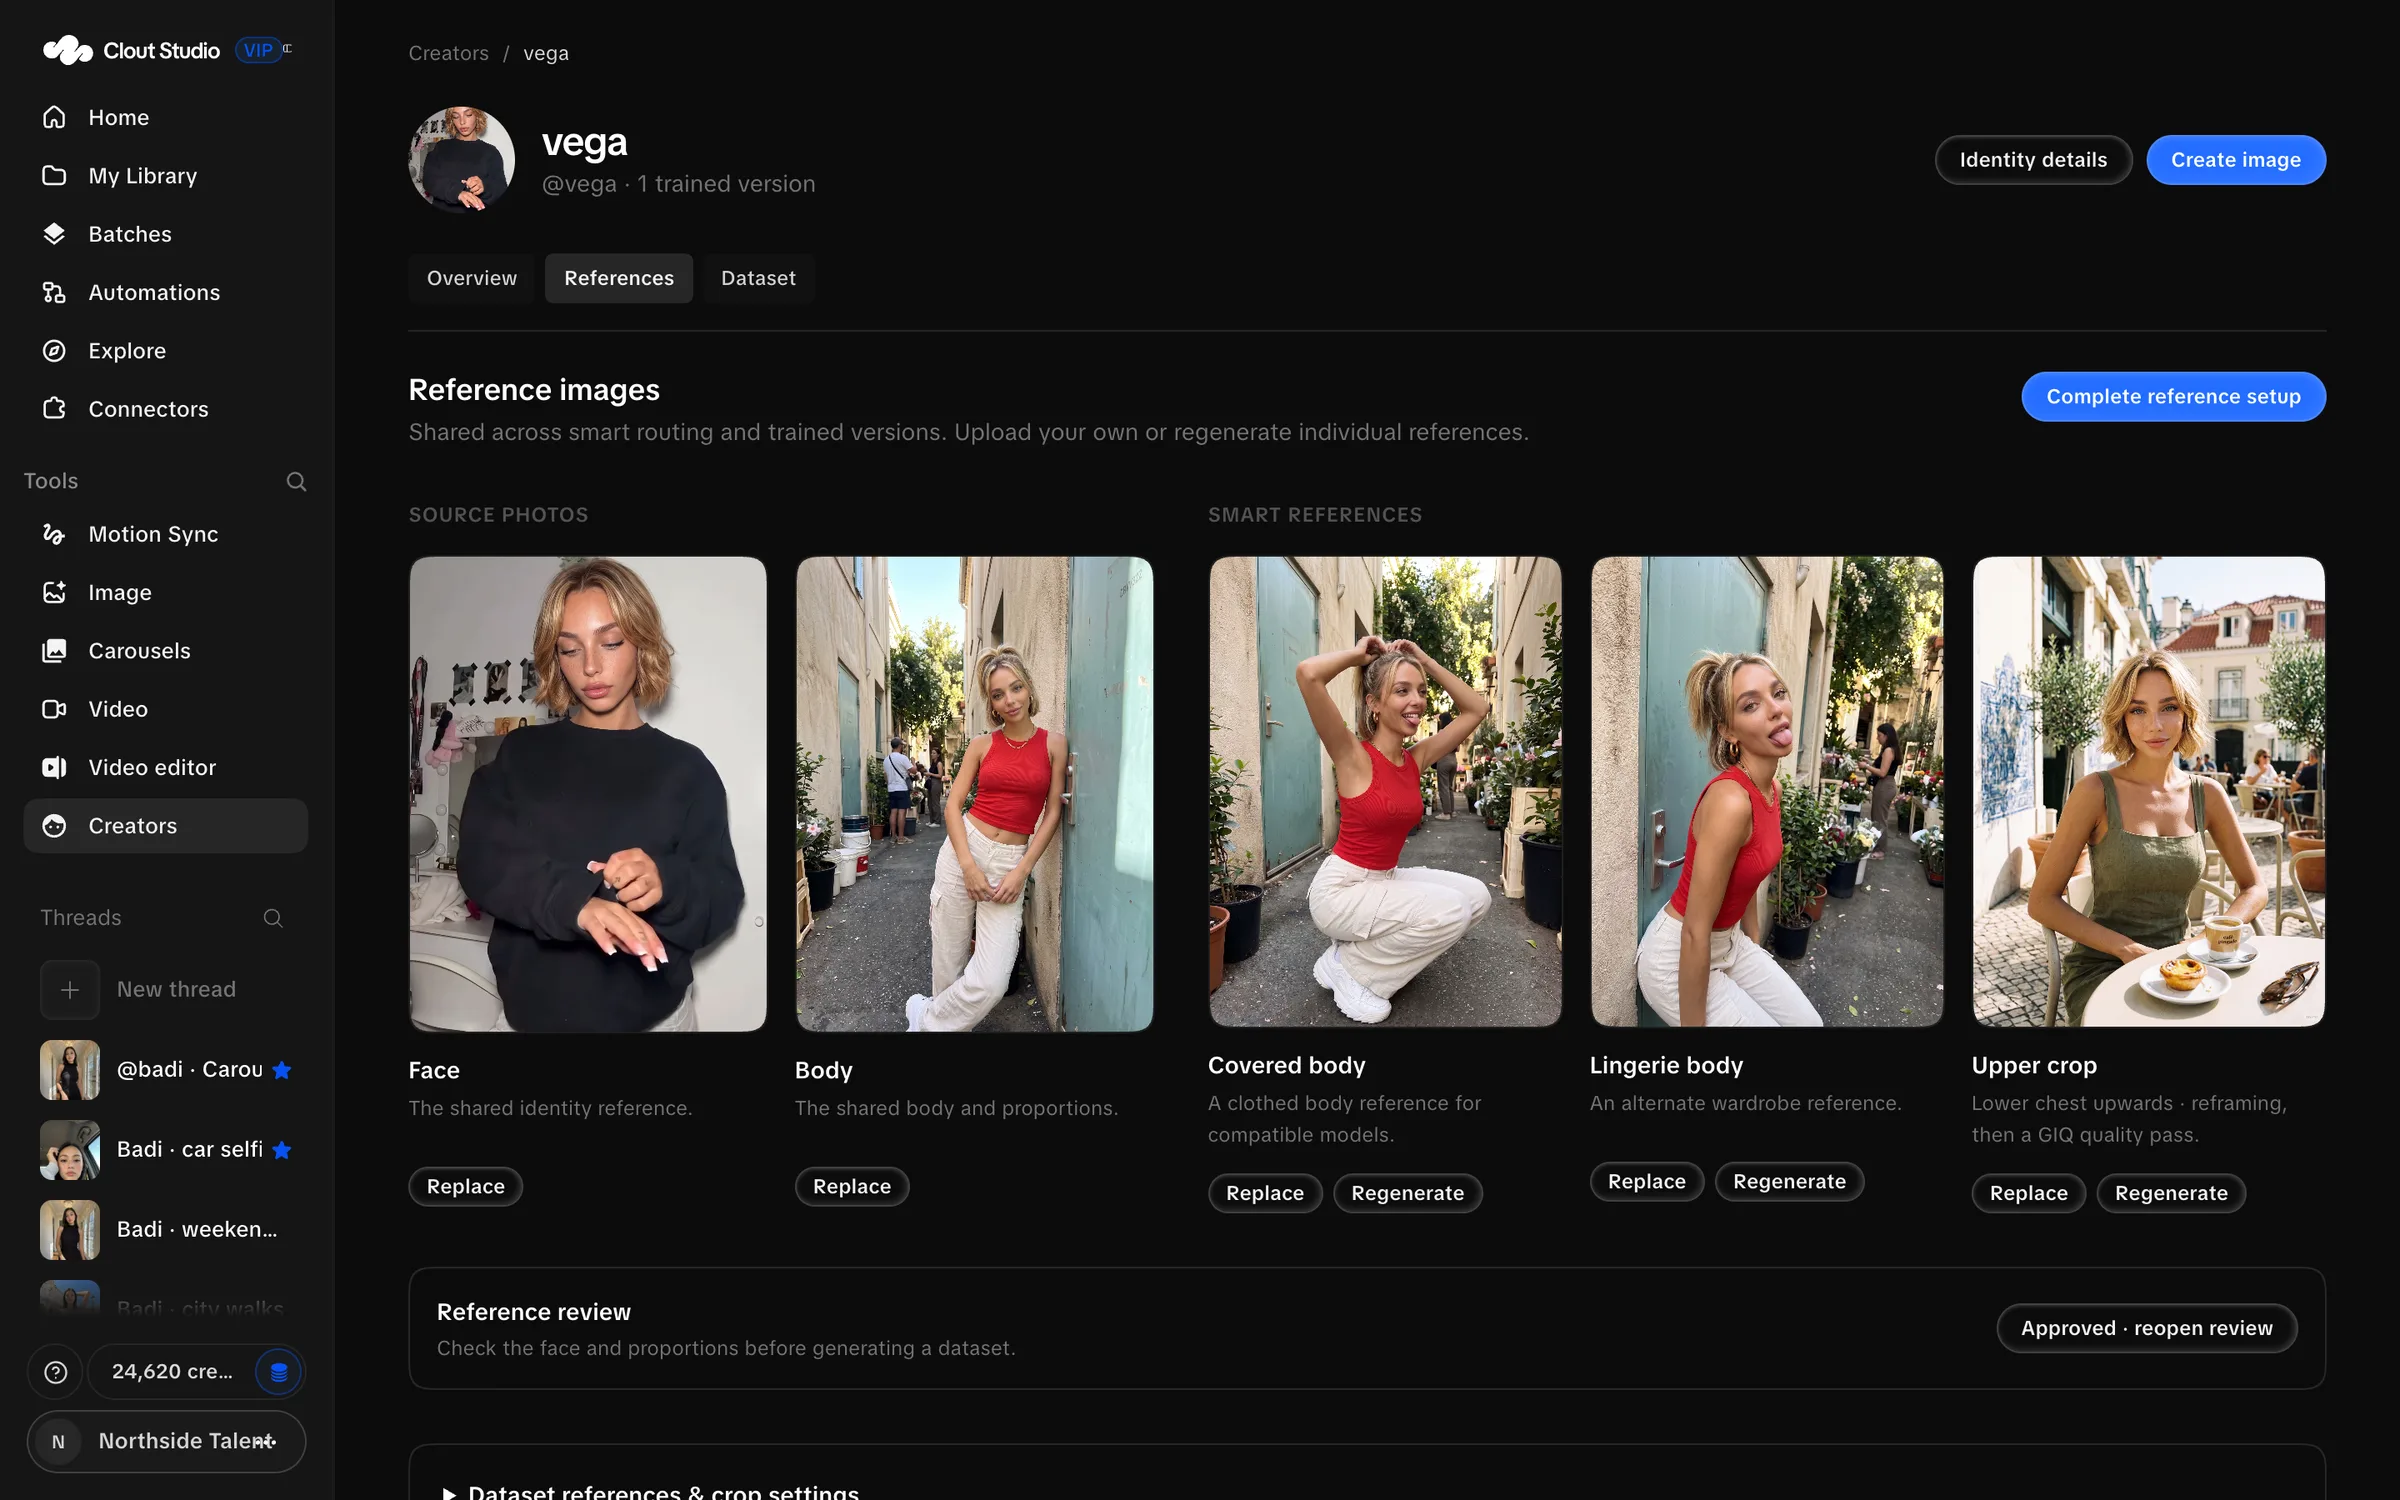2400x1500 pixels.
Task: Open the Face reference image thumbnail
Action: click(x=588, y=794)
